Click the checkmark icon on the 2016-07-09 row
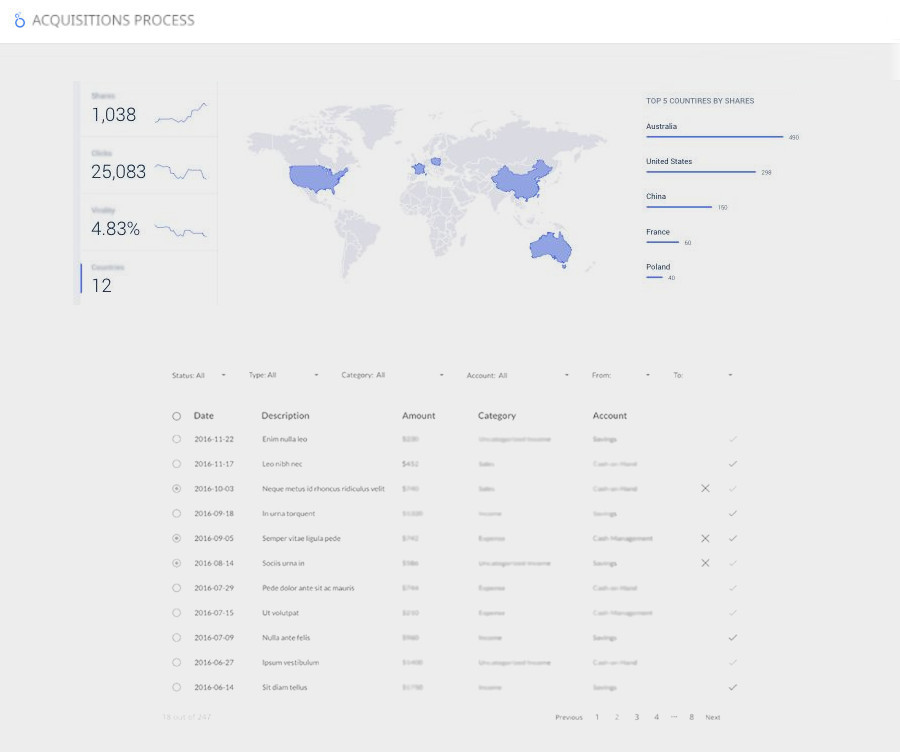This screenshot has width=900, height=752. [x=733, y=637]
